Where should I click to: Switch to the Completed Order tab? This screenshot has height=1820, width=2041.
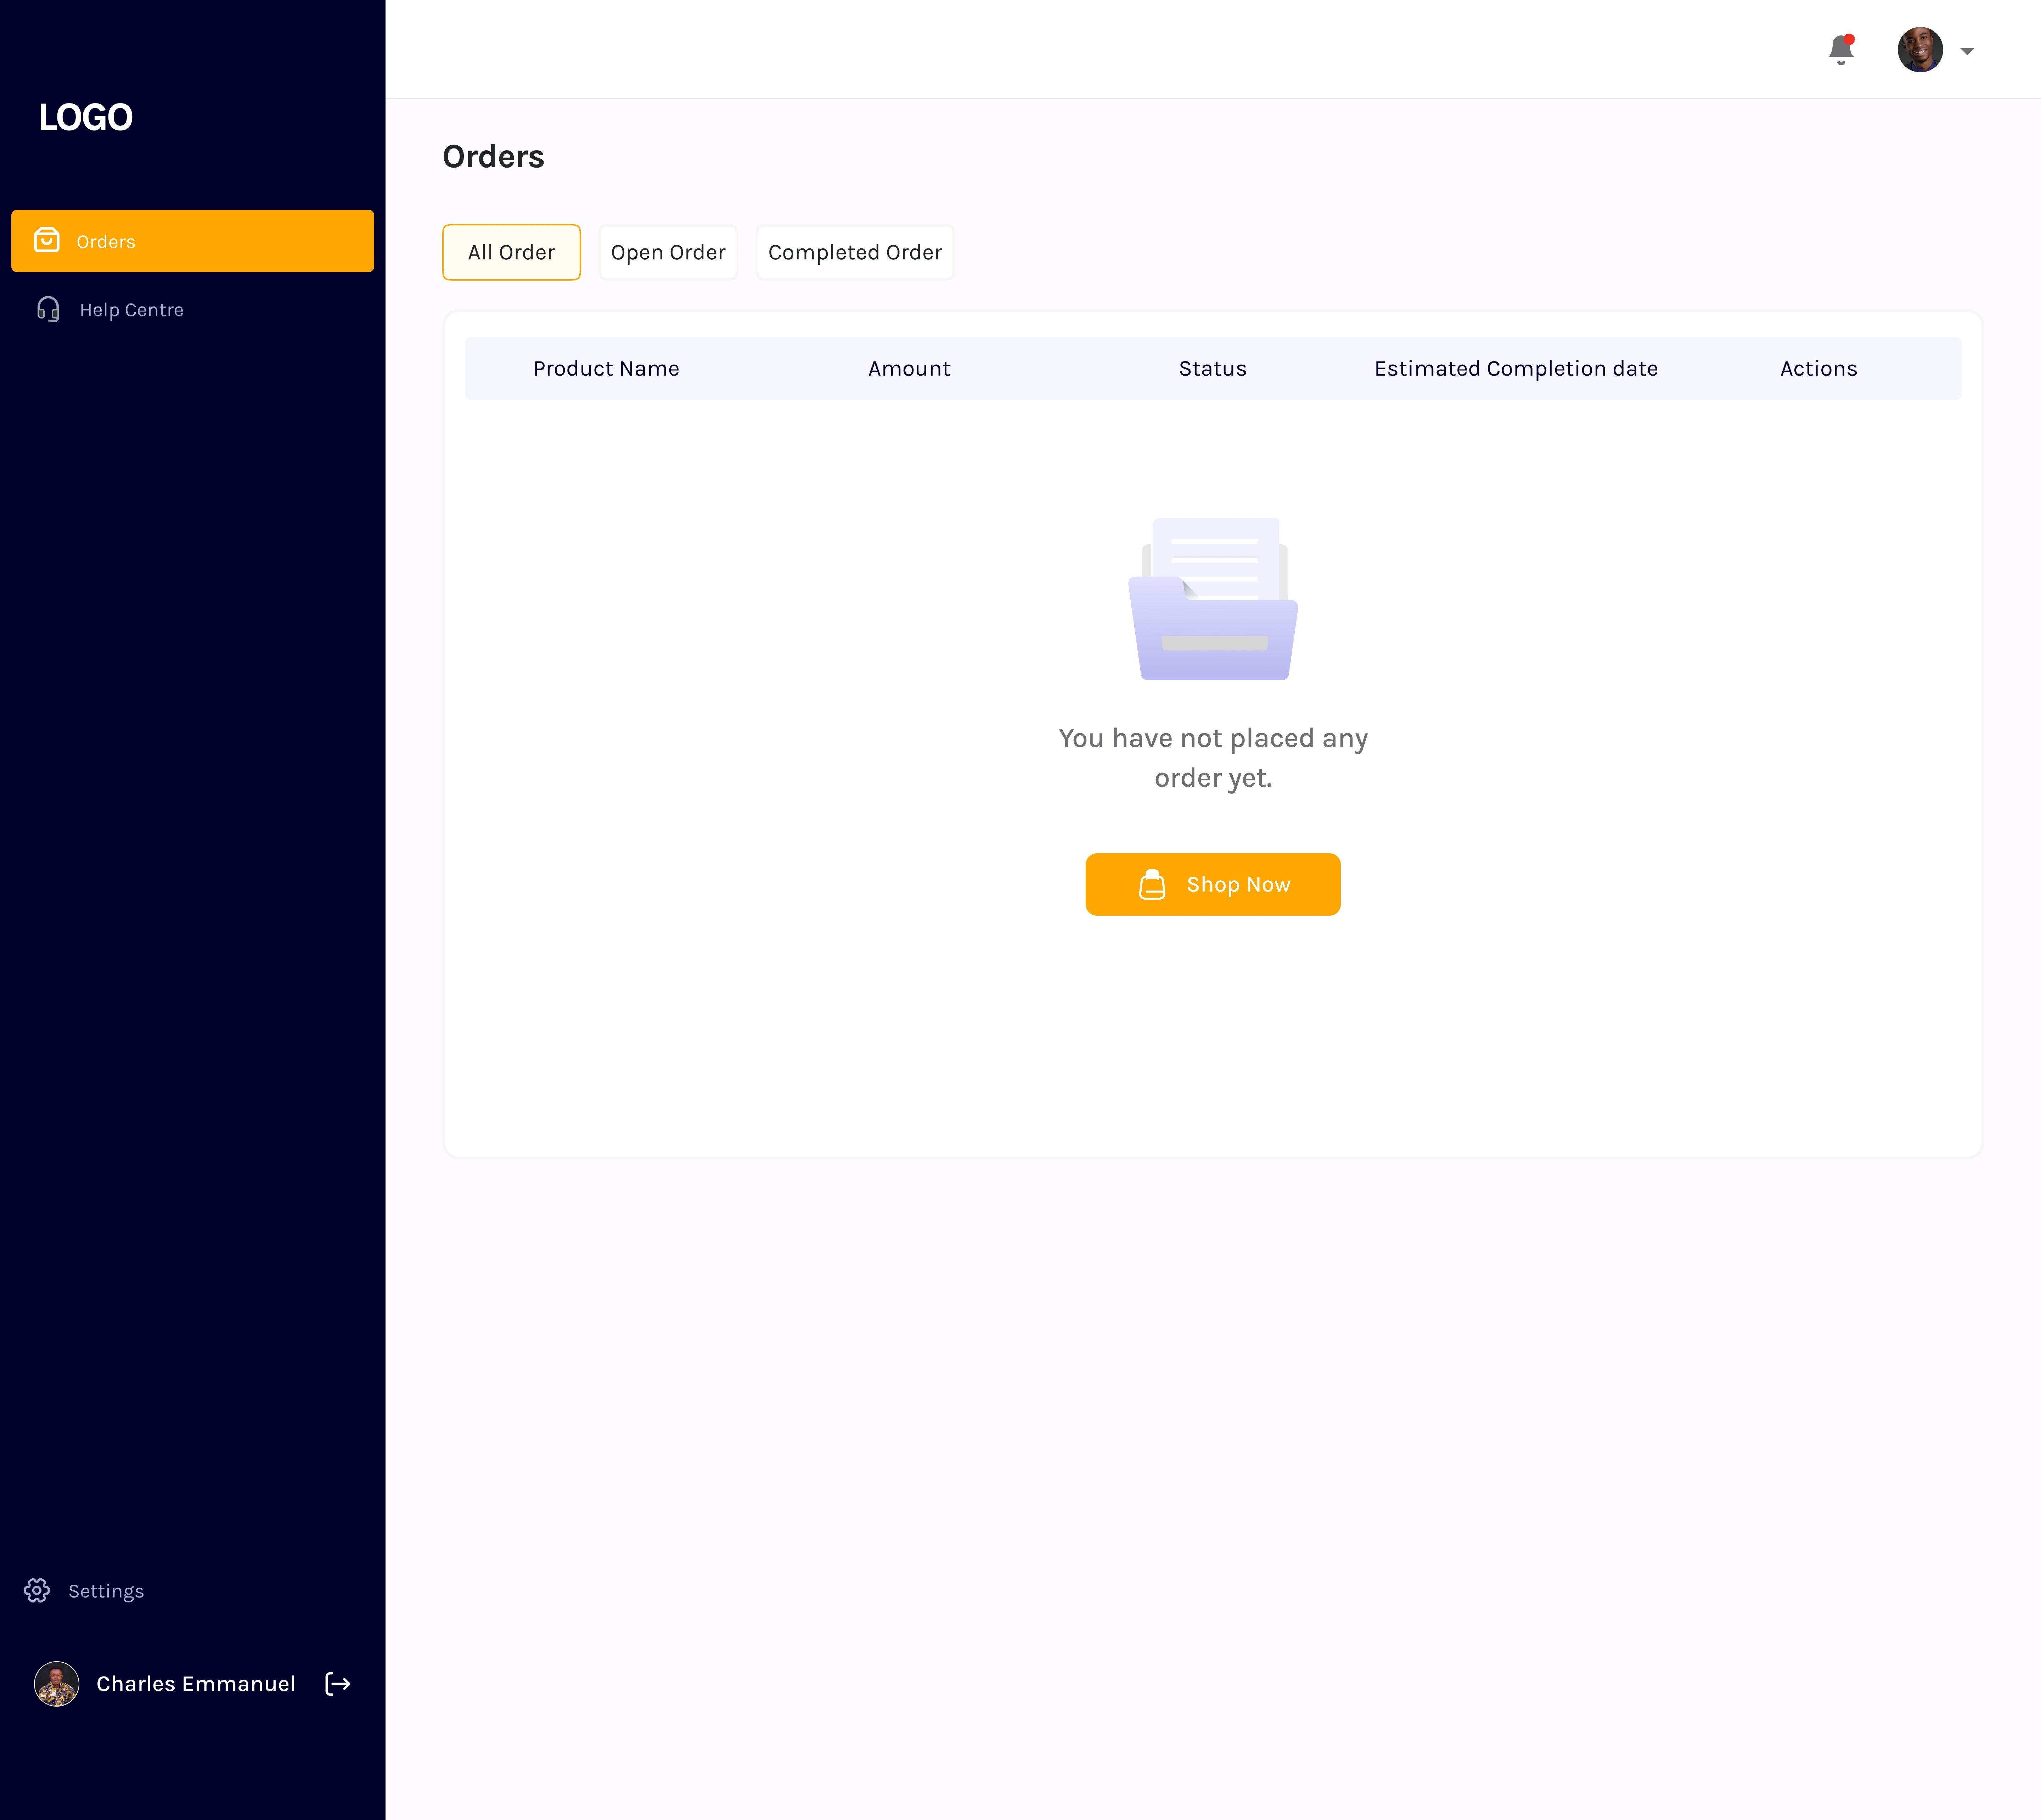pyautogui.click(x=855, y=252)
